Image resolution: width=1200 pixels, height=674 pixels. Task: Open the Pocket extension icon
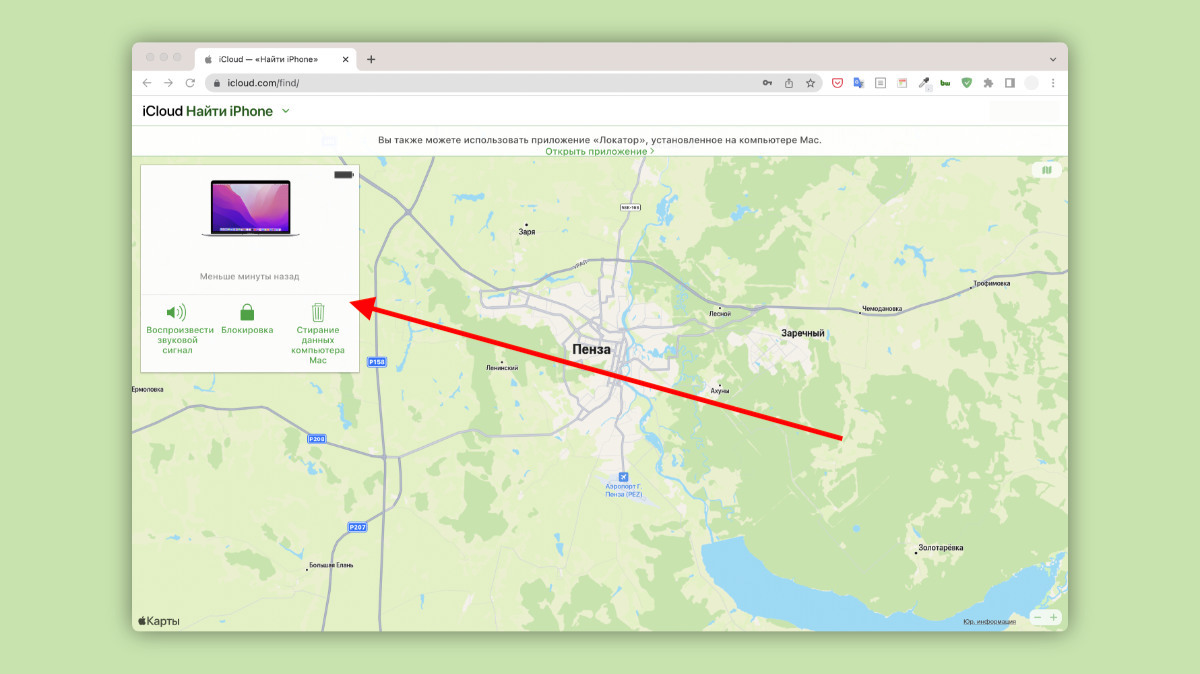(837, 83)
